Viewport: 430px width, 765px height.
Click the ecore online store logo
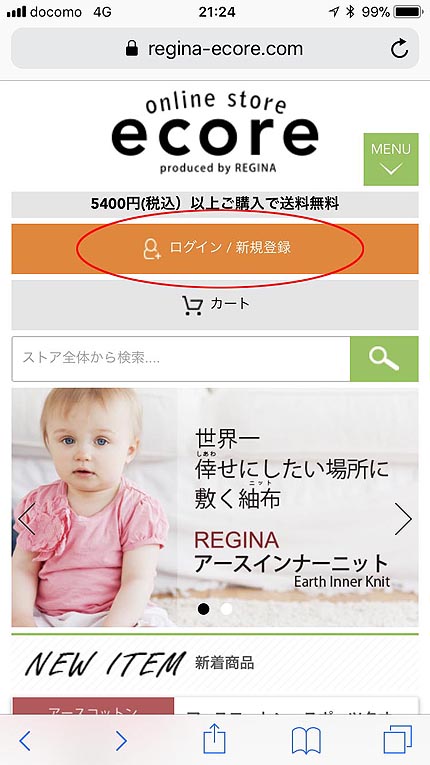pos(215,132)
